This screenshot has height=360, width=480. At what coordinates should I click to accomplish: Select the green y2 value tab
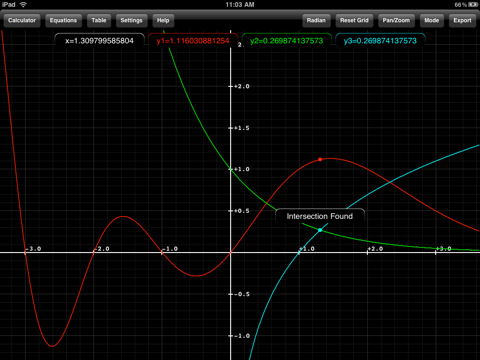click(287, 41)
